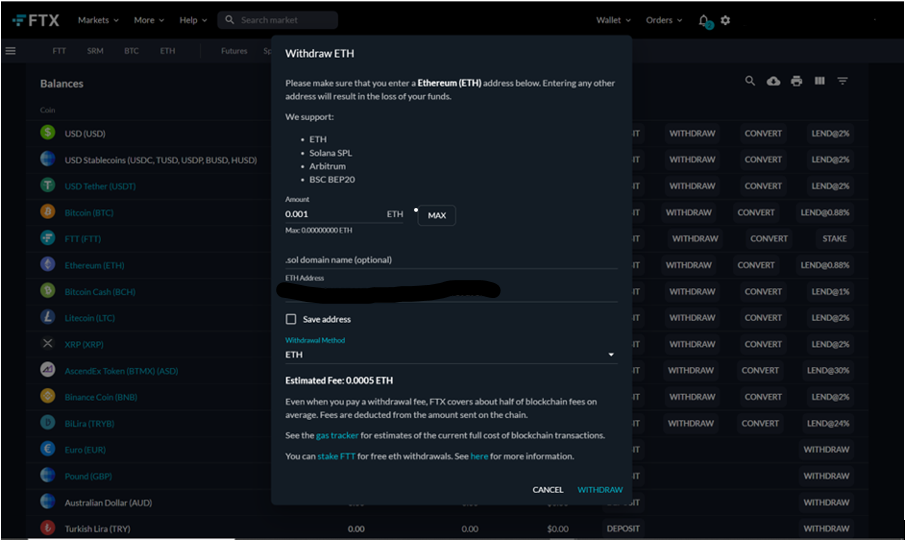Expand the Markets menu

coord(98,20)
